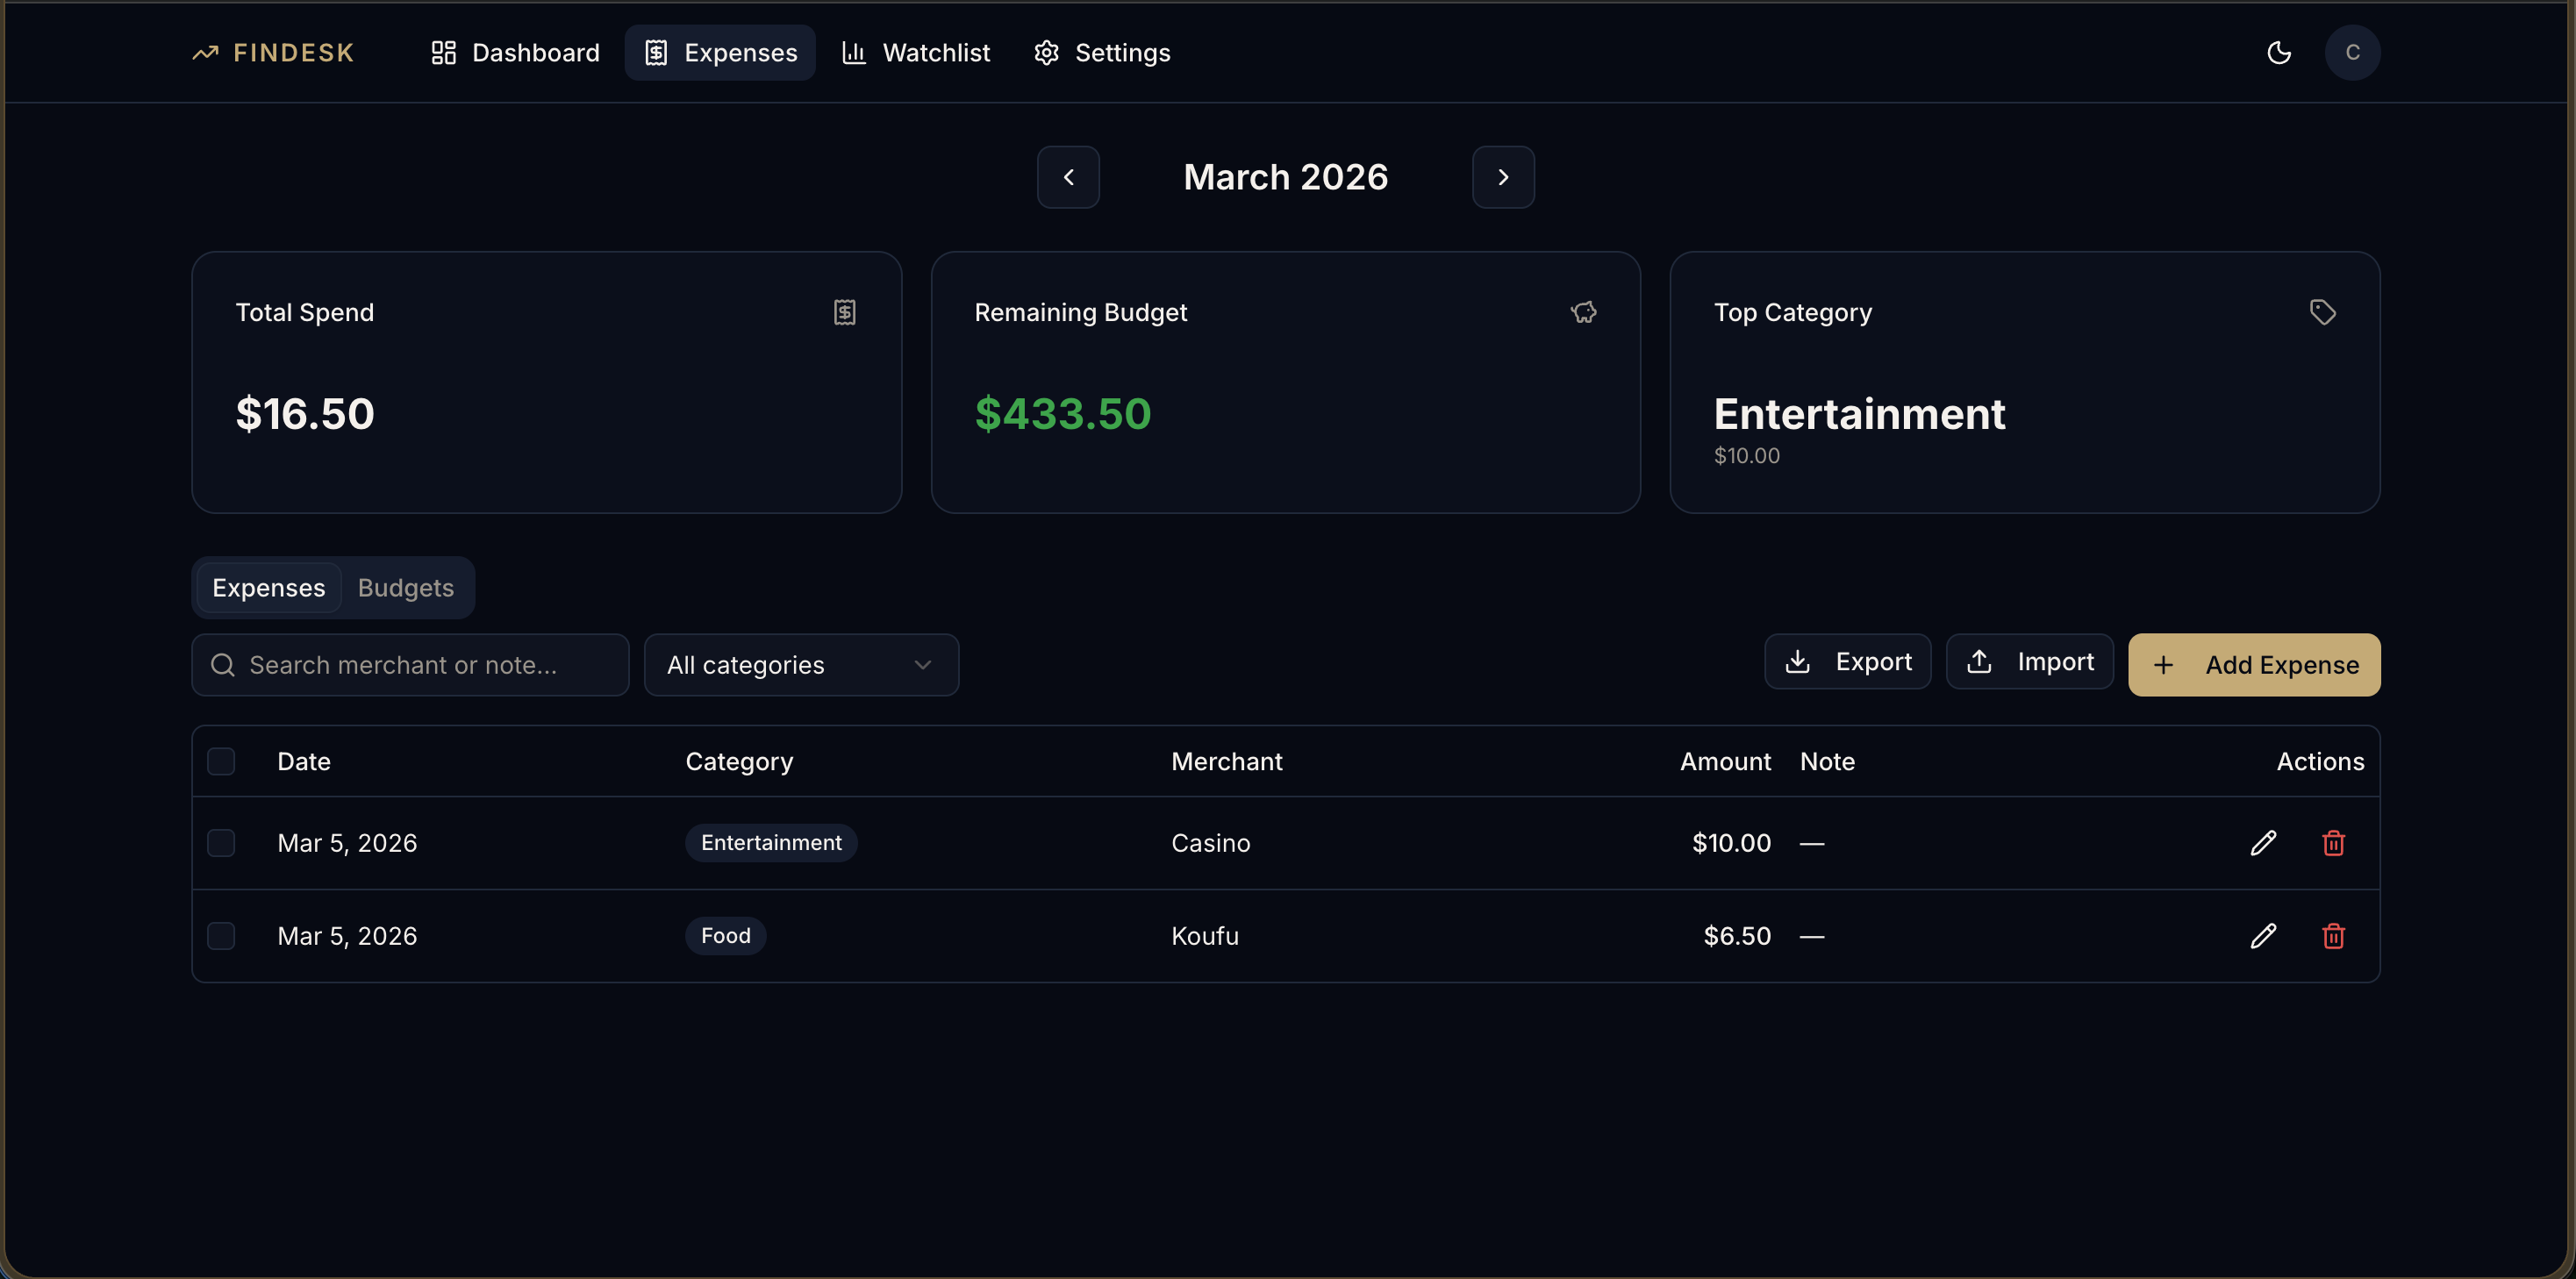Open the Expenses page from the navigation
The width and height of the screenshot is (2576, 1279).
point(719,52)
